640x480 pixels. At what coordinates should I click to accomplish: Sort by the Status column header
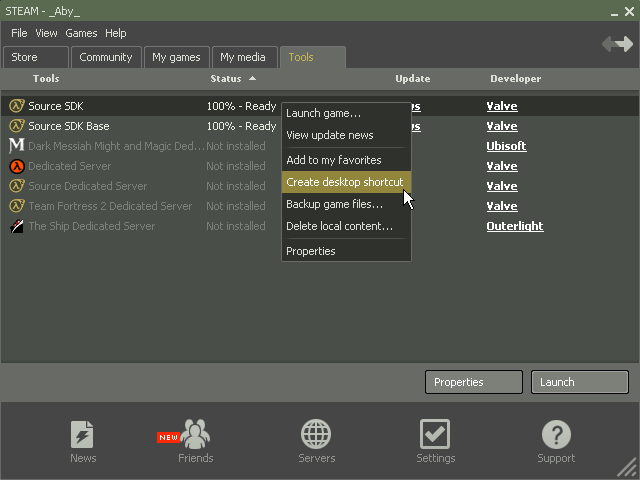[x=226, y=78]
